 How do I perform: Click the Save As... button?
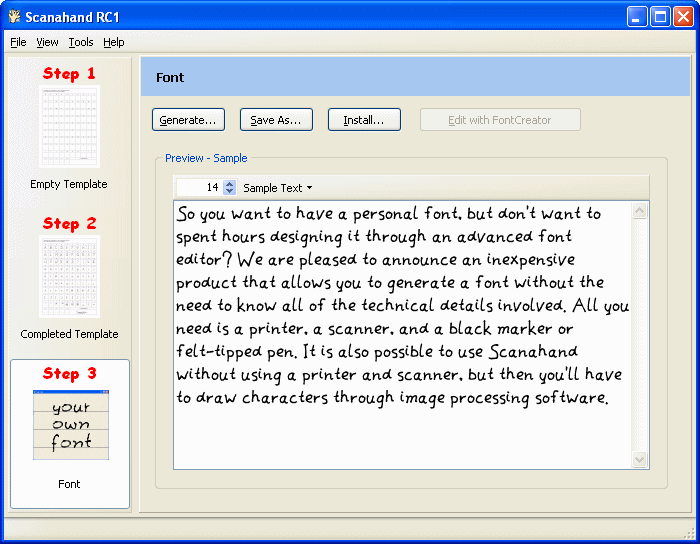[276, 120]
